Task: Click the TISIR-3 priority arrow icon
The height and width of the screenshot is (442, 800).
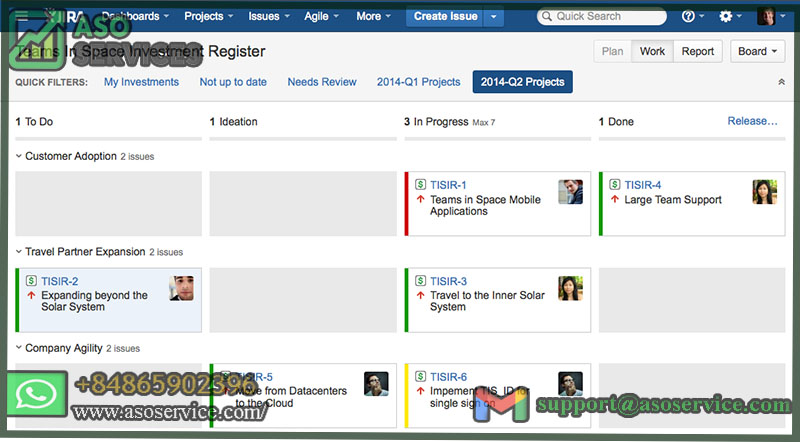Action: click(x=420, y=295)
